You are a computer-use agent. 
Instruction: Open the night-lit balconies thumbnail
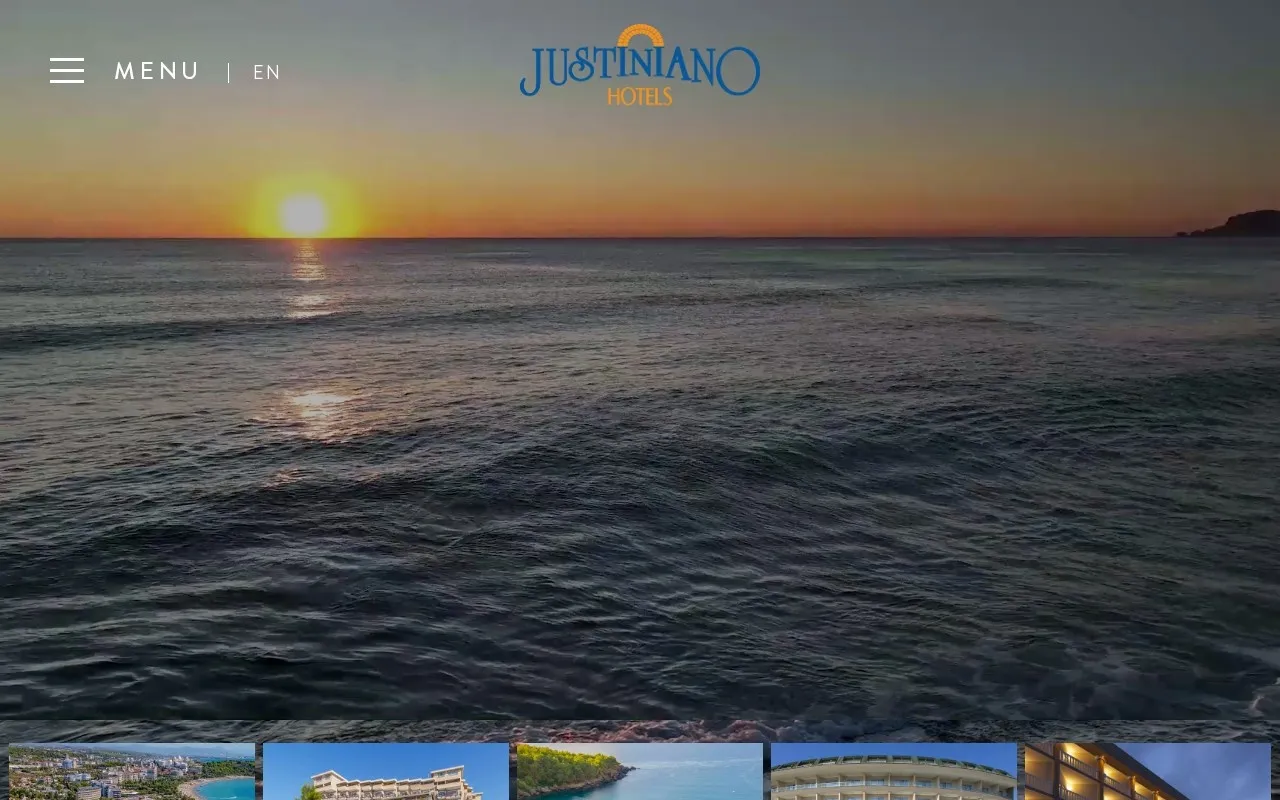[1148, 771]
